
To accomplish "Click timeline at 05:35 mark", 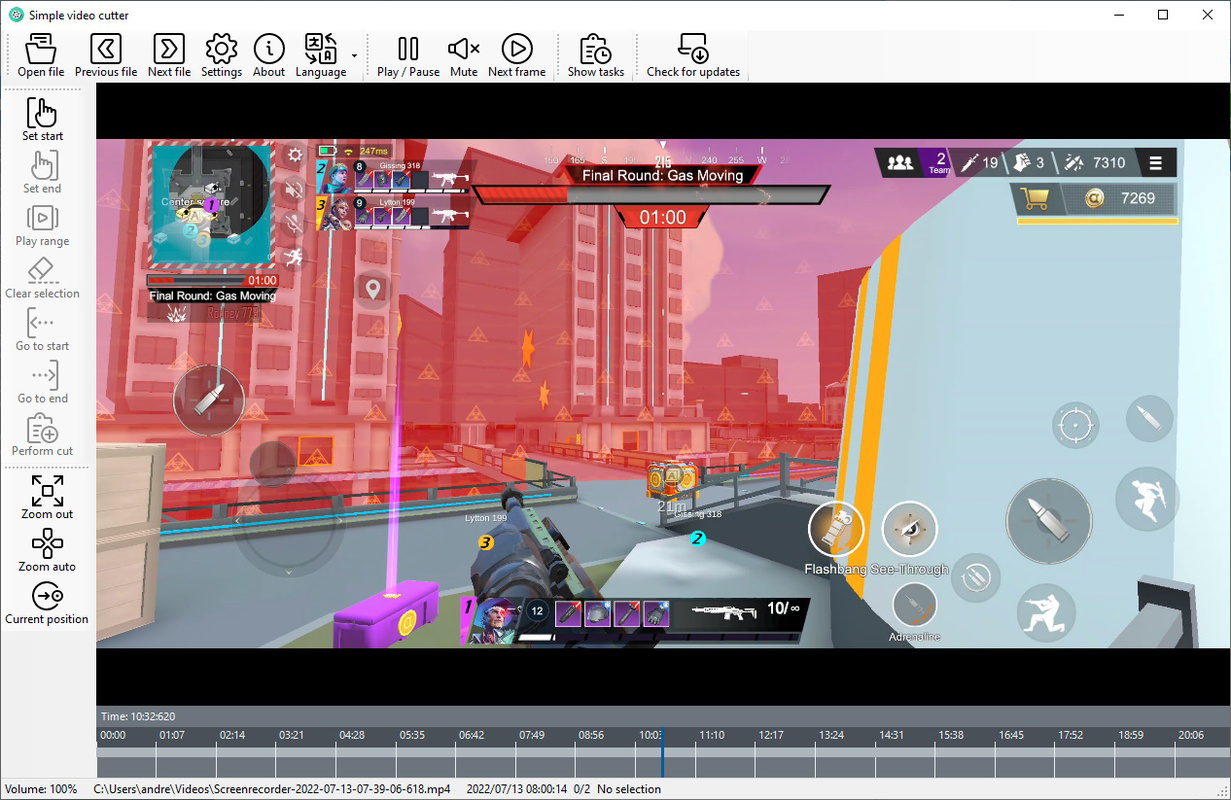I will tap(411, 735).
